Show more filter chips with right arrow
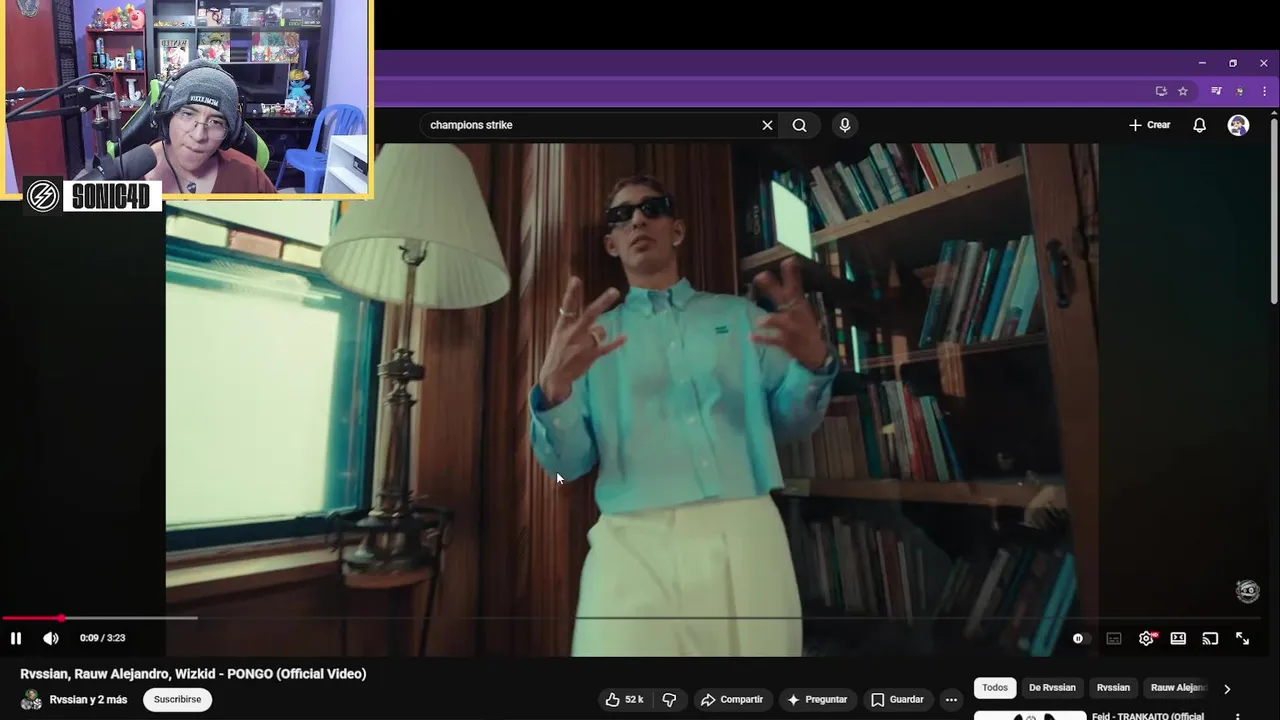Screen dimensions: 1280x720 pyautogui.click(x=1227, y=689)
